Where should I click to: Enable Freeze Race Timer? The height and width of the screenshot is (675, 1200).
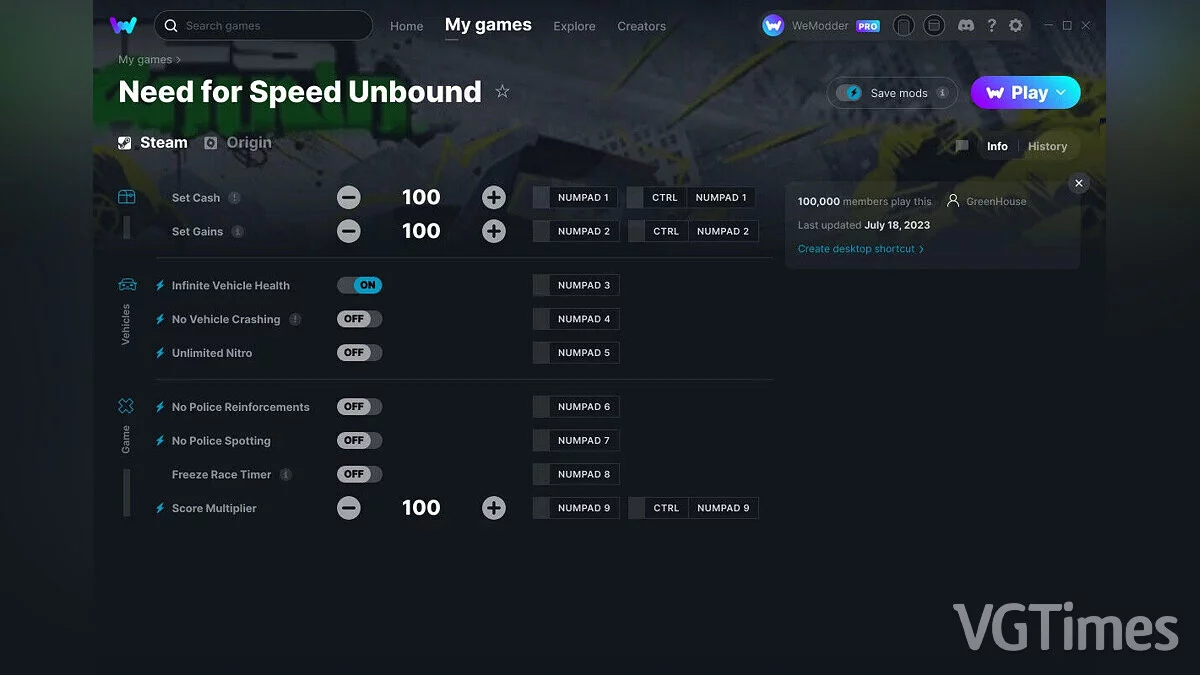coord(359,473)
